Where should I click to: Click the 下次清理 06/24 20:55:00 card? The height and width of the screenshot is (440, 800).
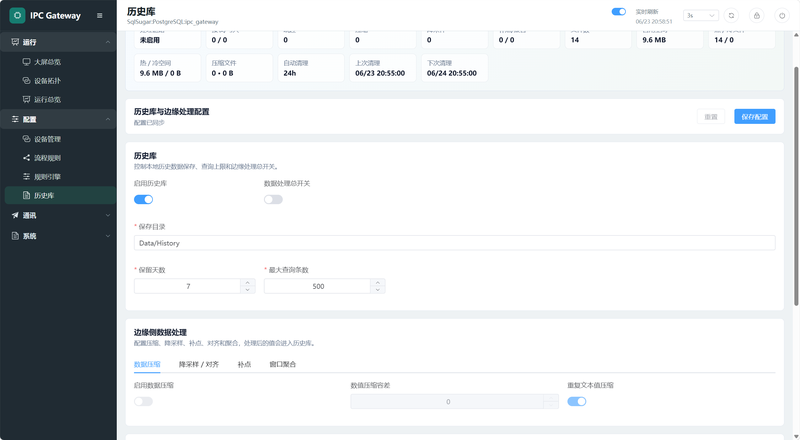point(455,68)
